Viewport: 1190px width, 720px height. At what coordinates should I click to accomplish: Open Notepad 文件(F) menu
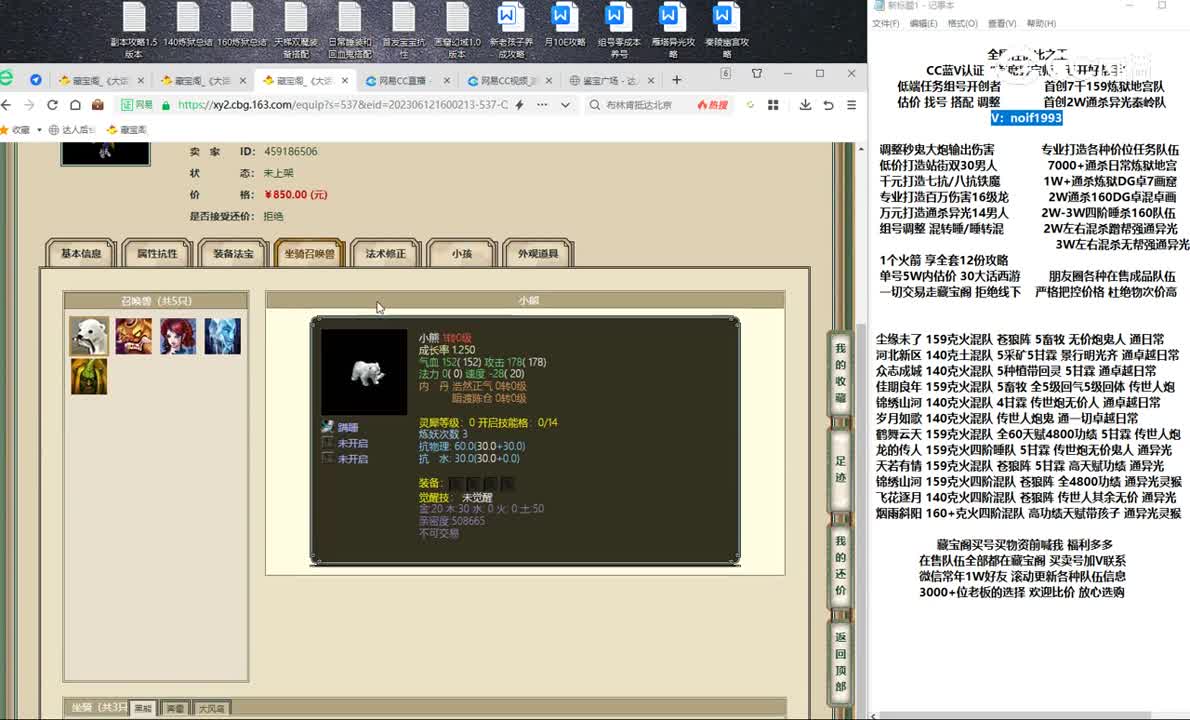(x=885, y=24)
